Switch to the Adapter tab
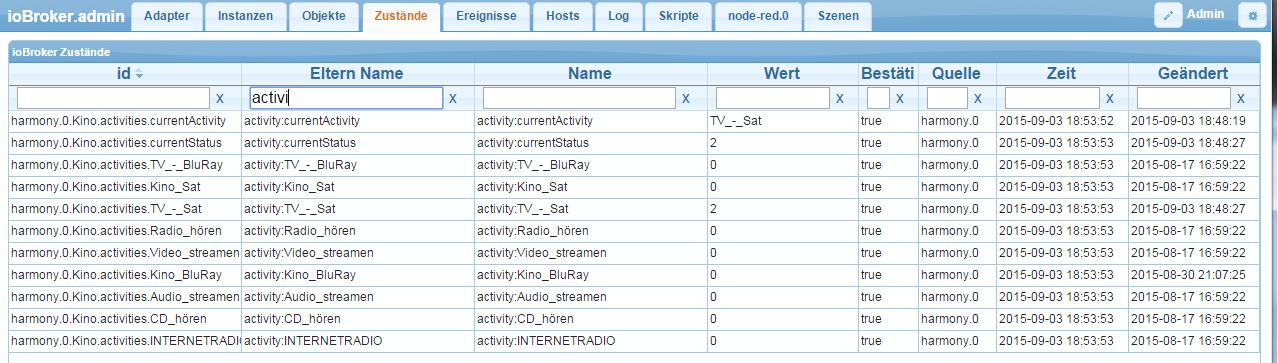1278x363 pixels. tap(167, 16)
